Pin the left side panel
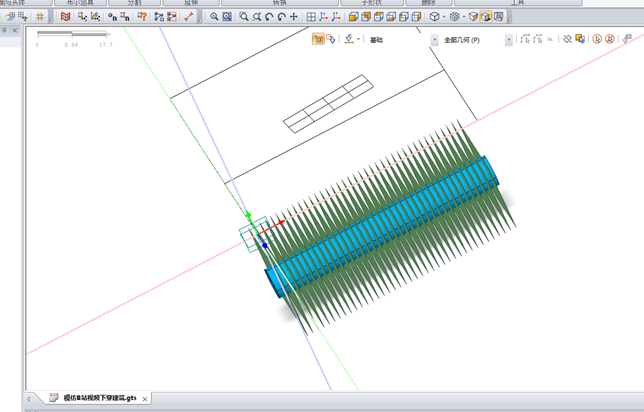The image size is (644, 412). tap(5, 30)
